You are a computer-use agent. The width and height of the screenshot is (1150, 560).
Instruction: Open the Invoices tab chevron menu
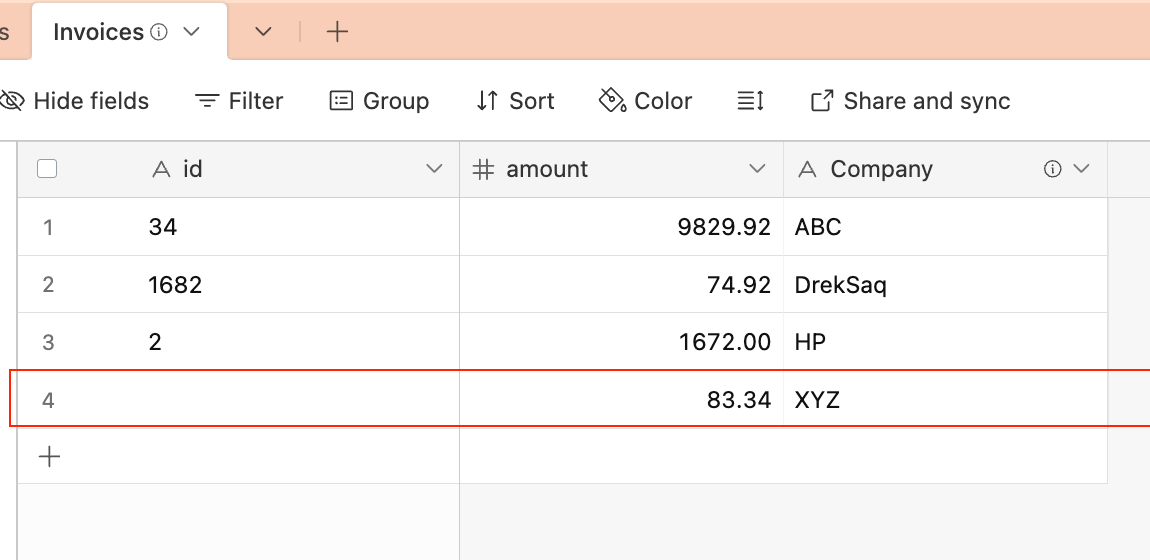191,32
